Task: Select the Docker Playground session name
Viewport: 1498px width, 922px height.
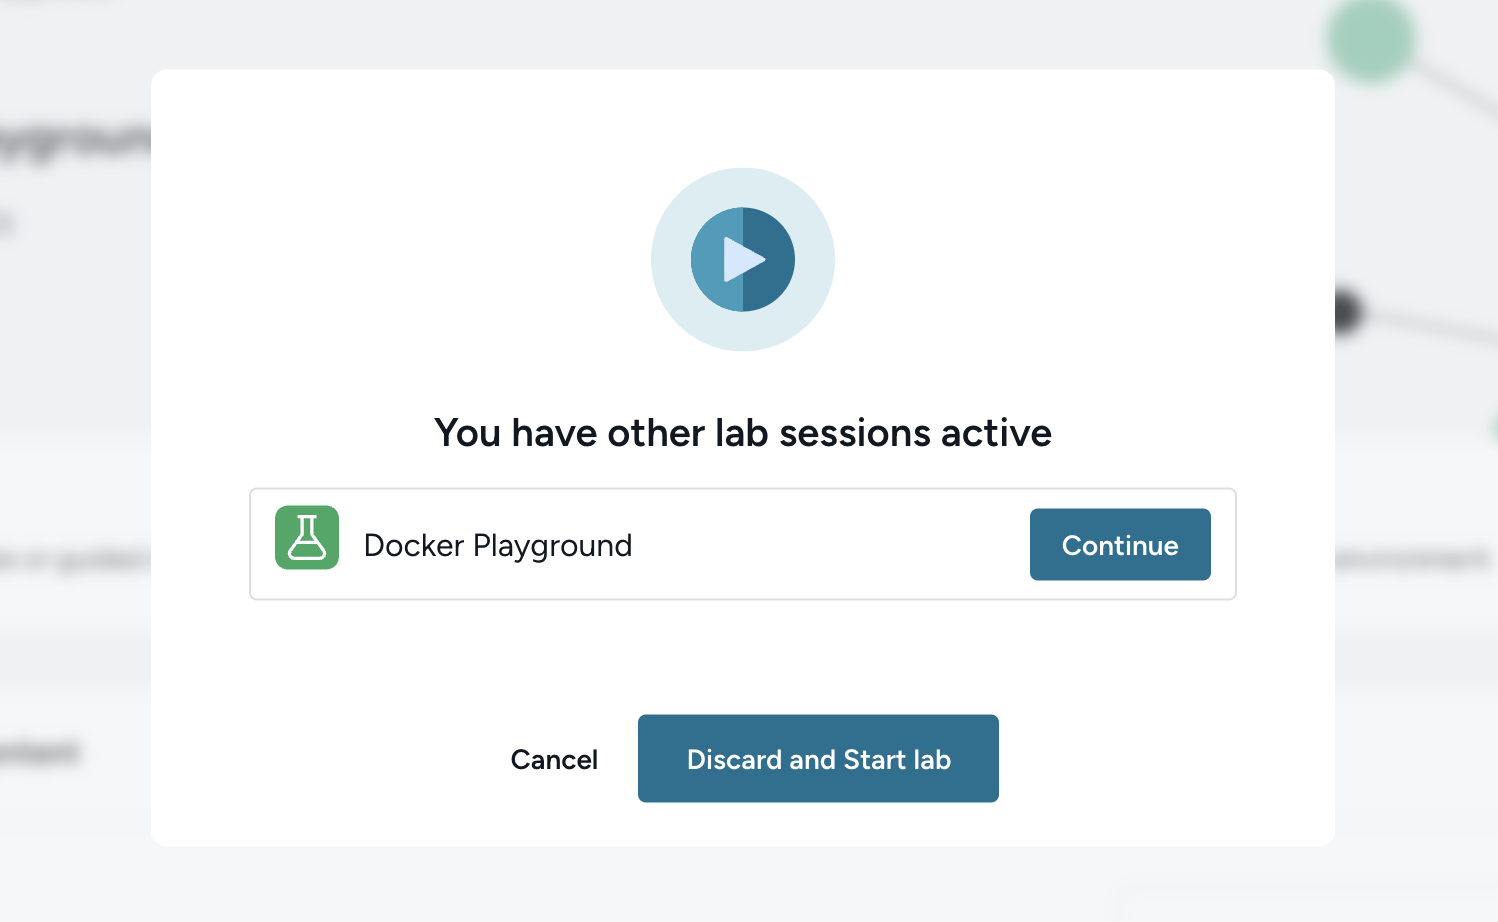Action: (x=498, y=546)
